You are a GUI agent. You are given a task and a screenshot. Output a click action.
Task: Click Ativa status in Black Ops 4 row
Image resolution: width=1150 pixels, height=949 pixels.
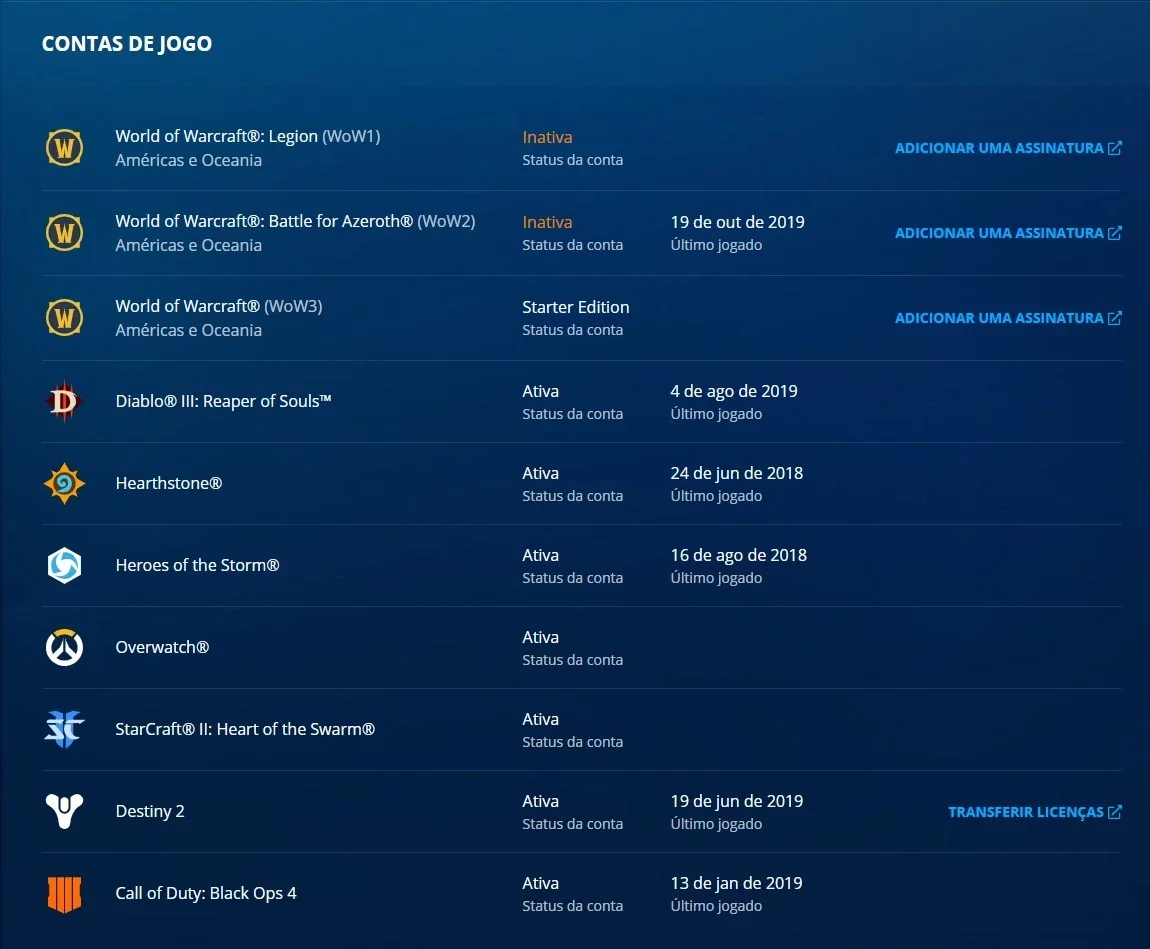[x=541, y=884]
